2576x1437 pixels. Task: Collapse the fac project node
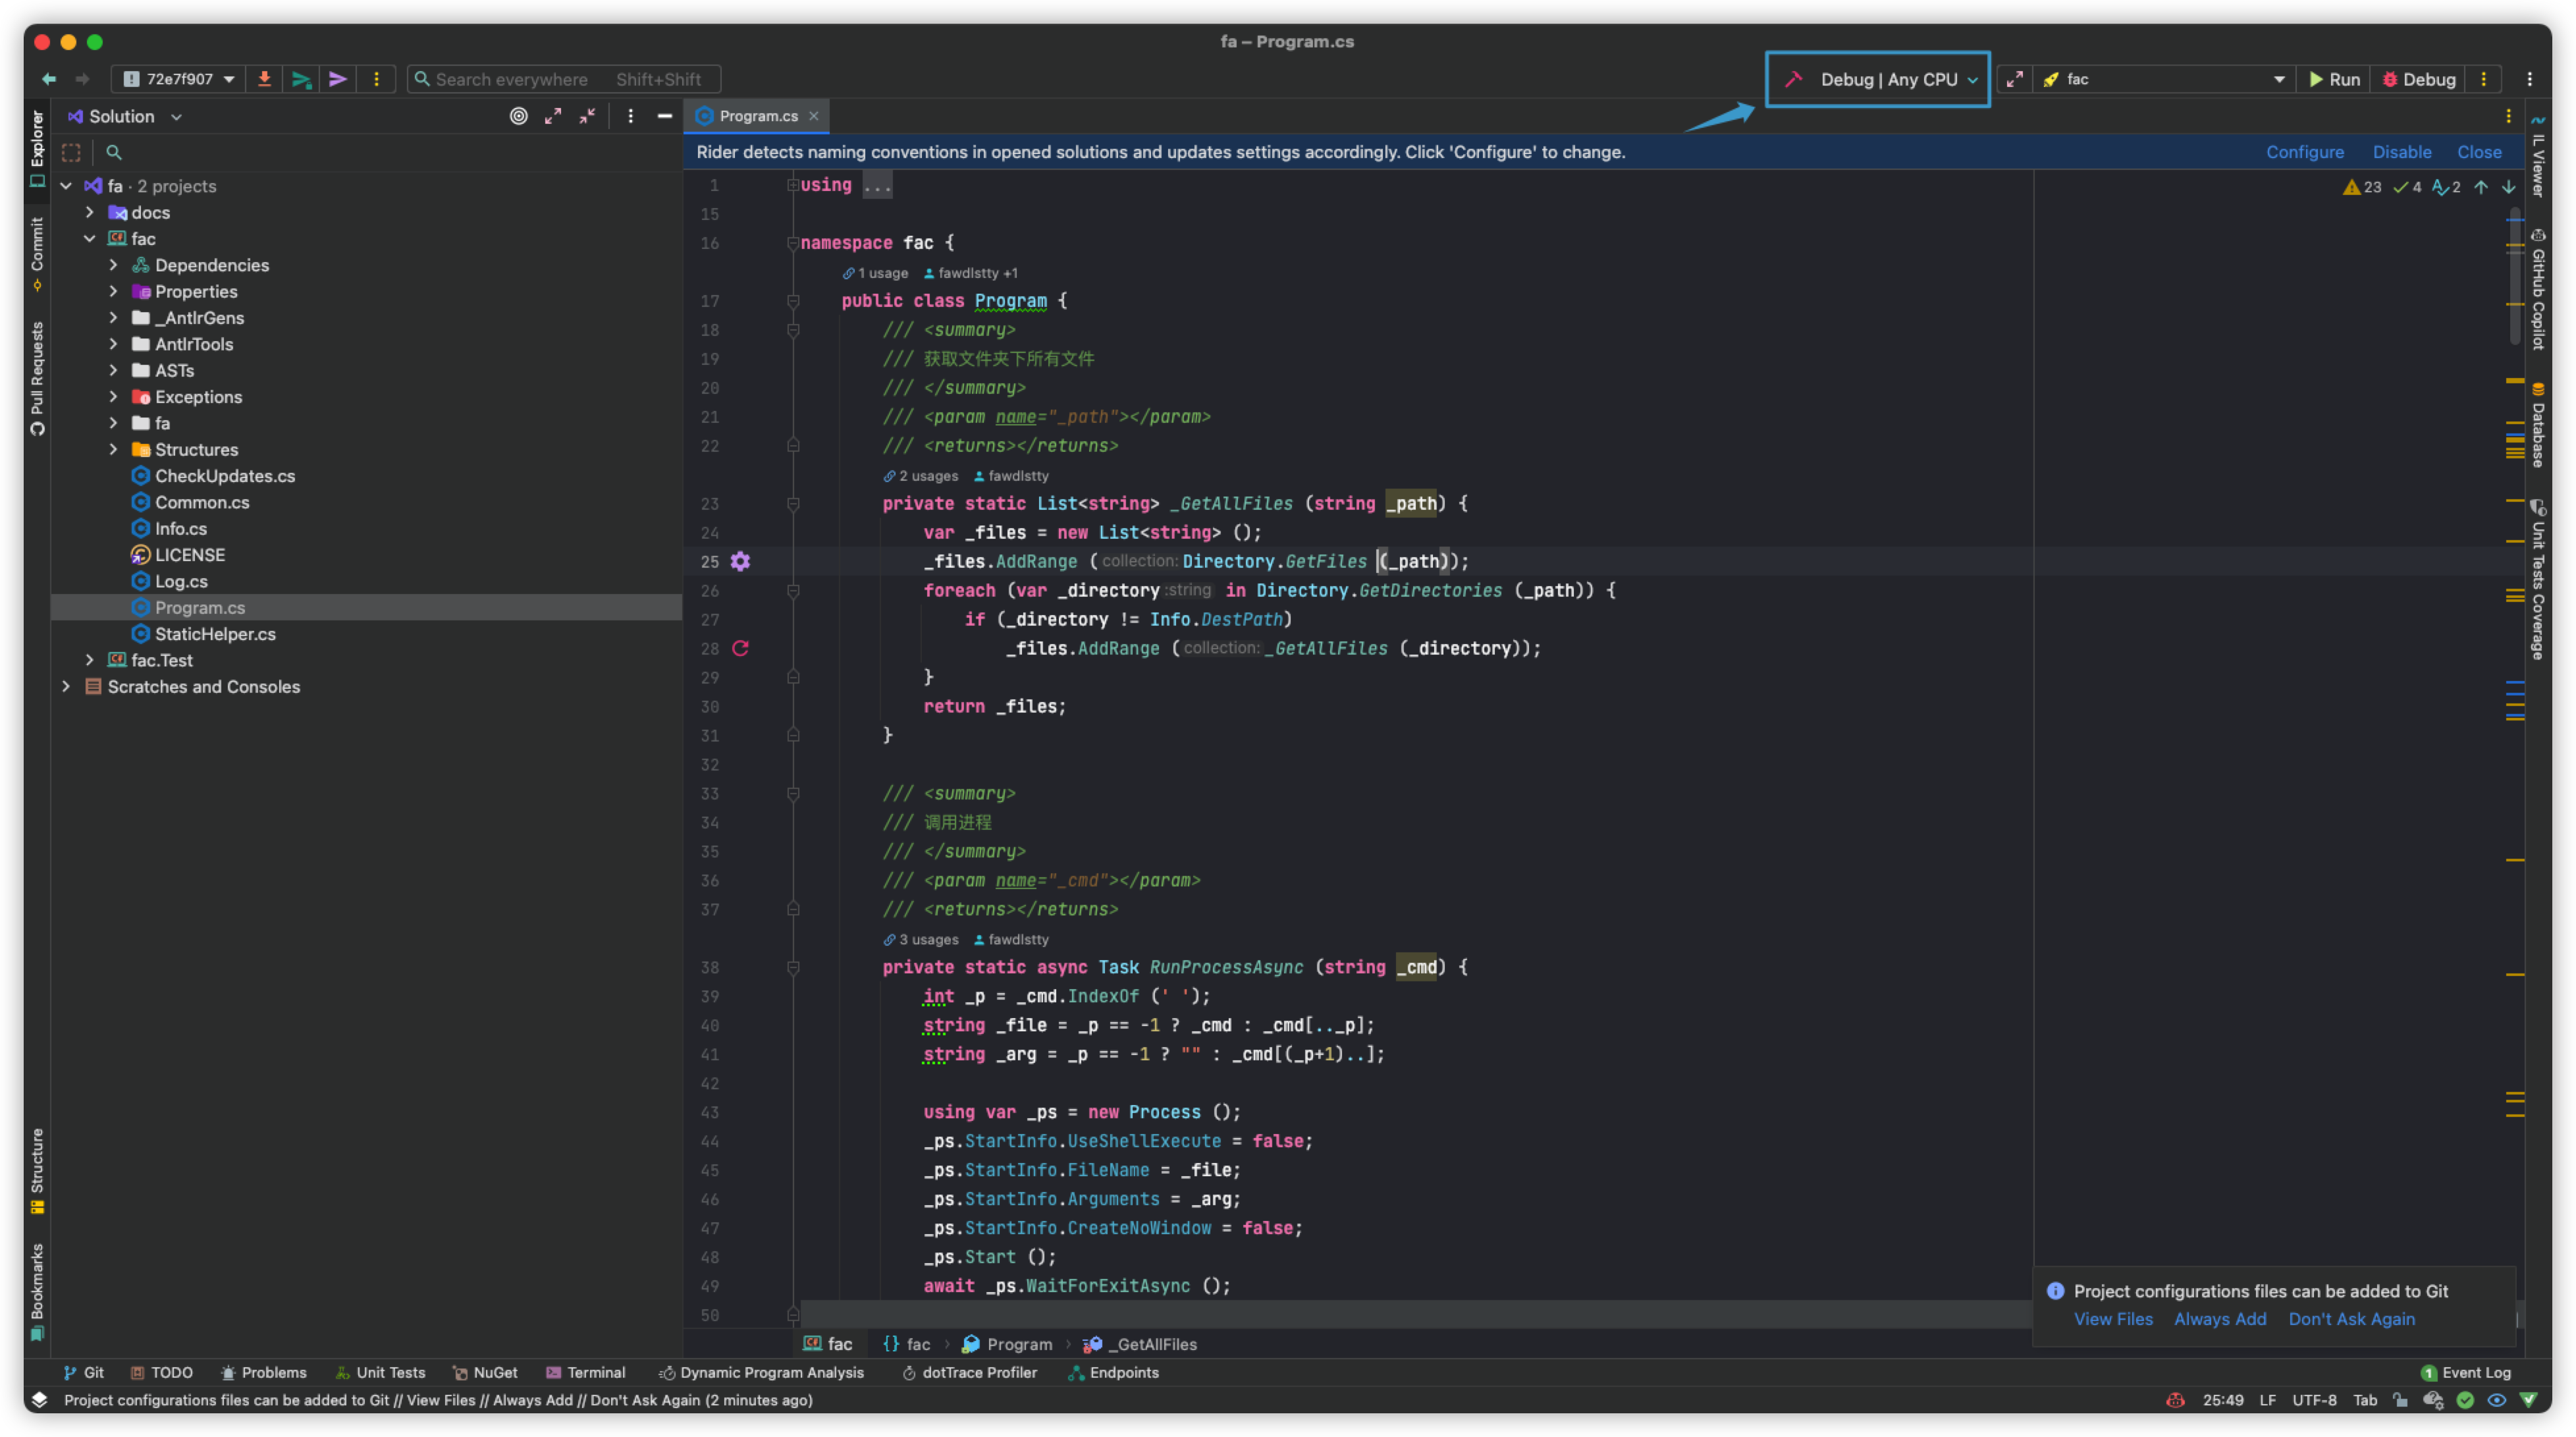[90, 238]
